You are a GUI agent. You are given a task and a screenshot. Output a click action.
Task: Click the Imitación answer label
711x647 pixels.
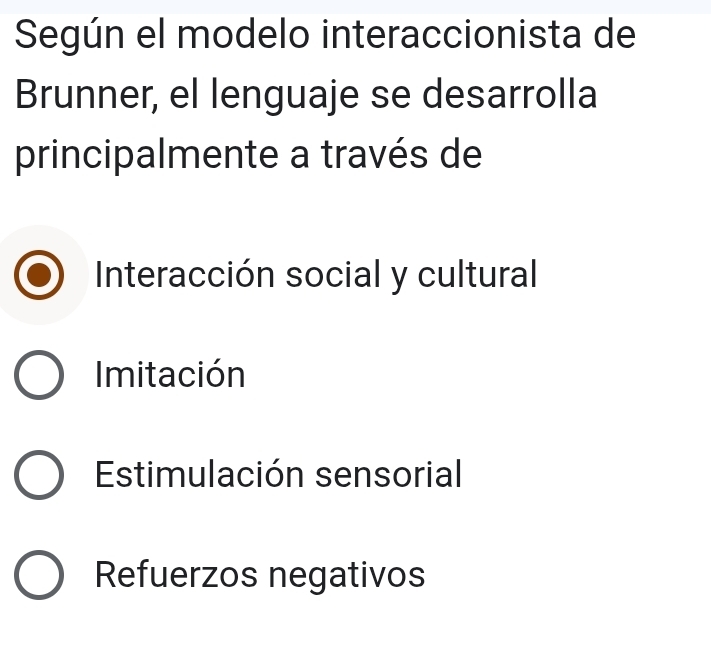click(x=170, y=375)
